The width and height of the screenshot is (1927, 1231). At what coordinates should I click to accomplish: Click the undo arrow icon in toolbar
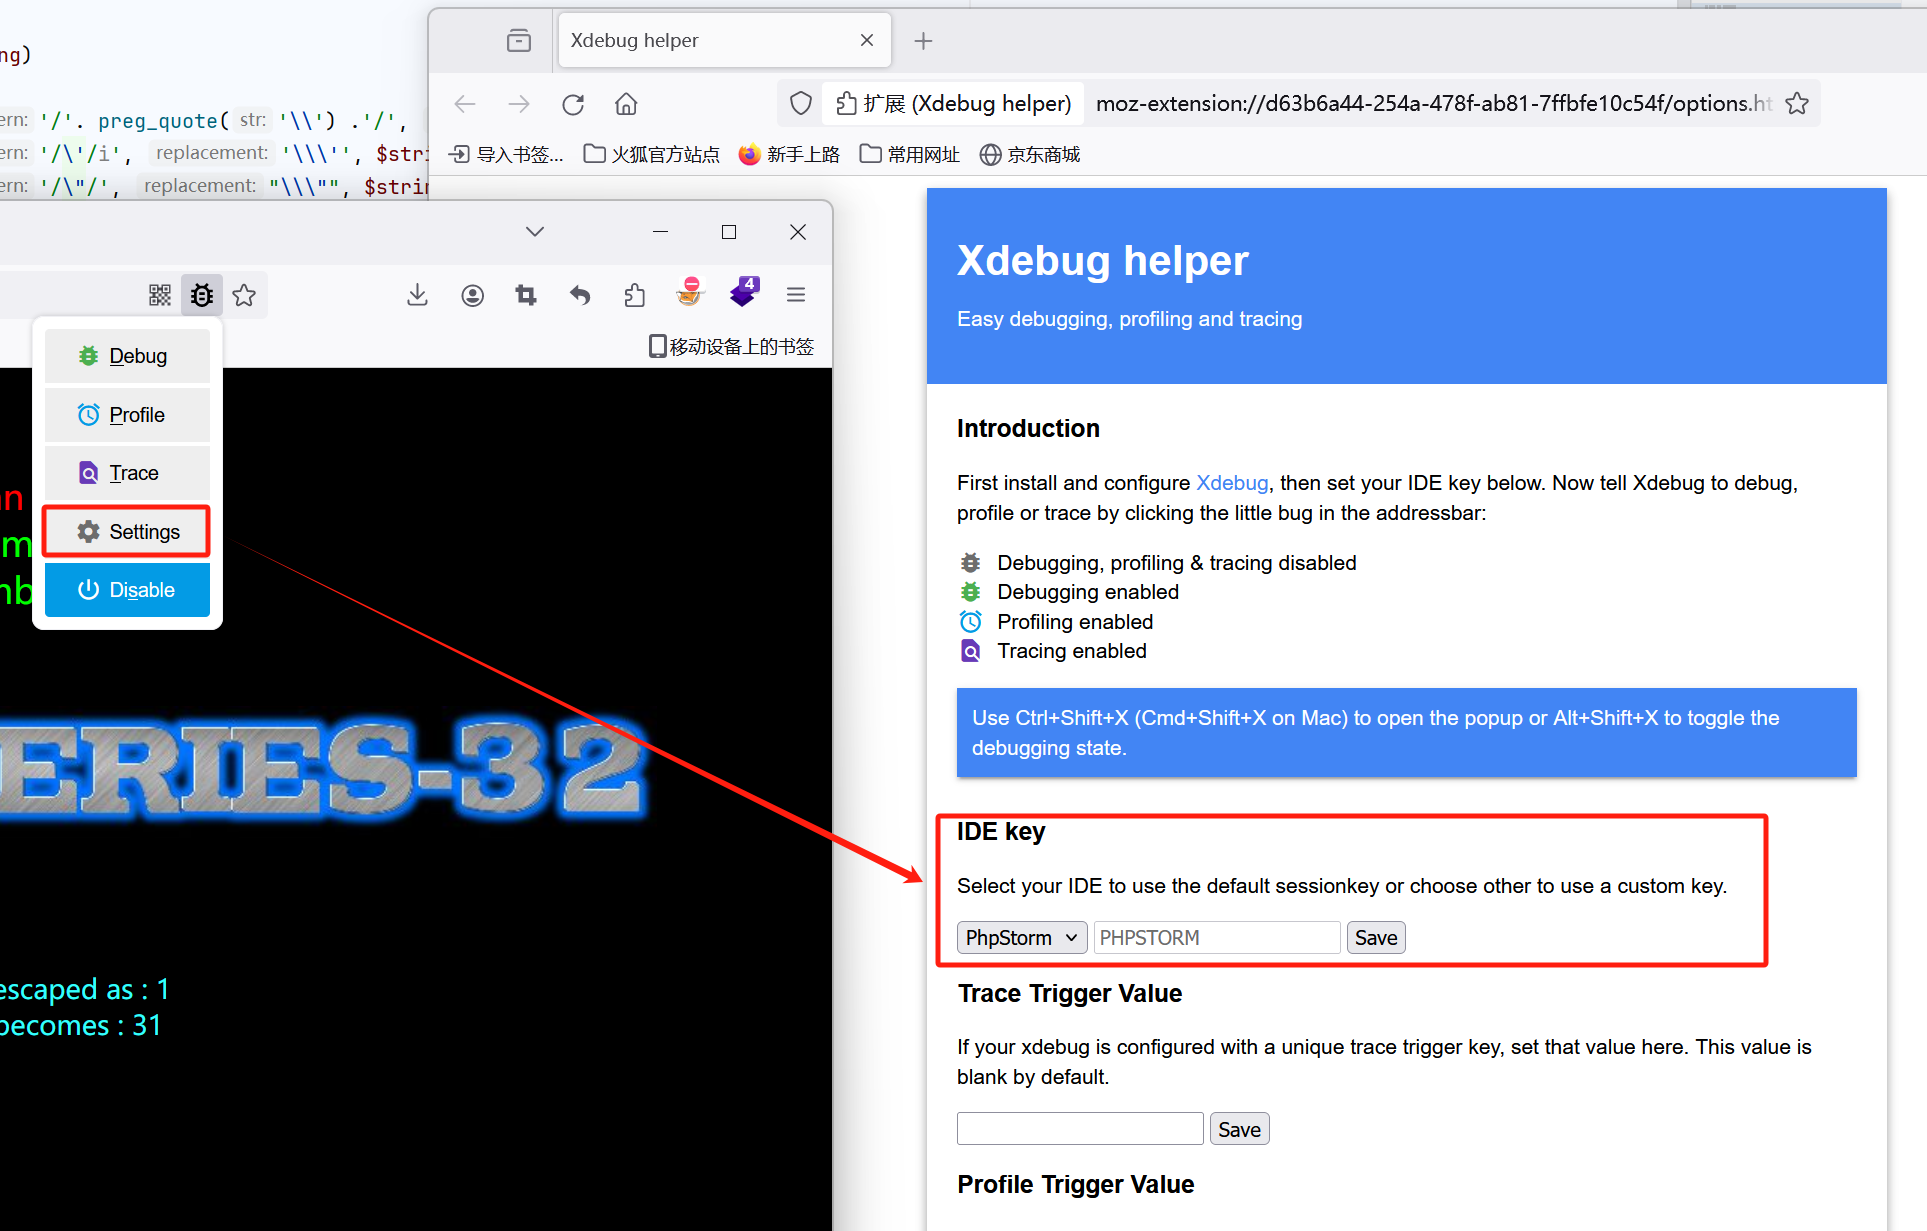580,295
